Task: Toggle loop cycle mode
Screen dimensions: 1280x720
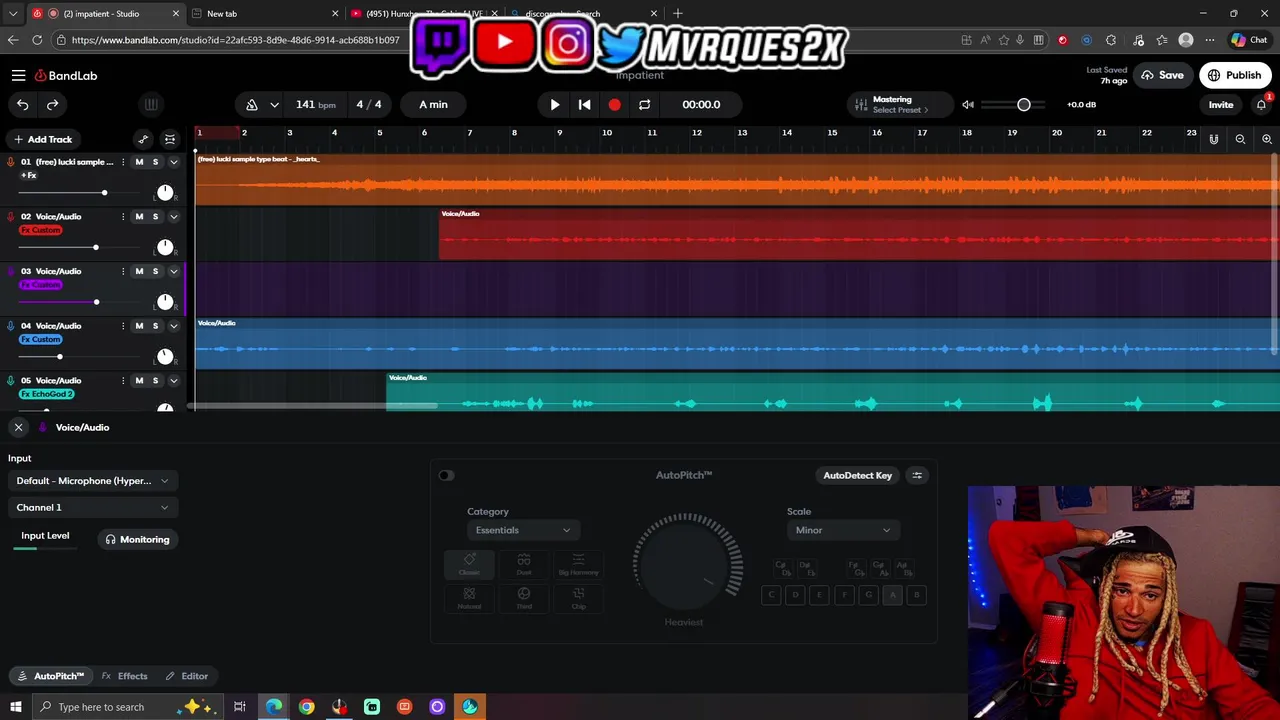Action: 644,104
